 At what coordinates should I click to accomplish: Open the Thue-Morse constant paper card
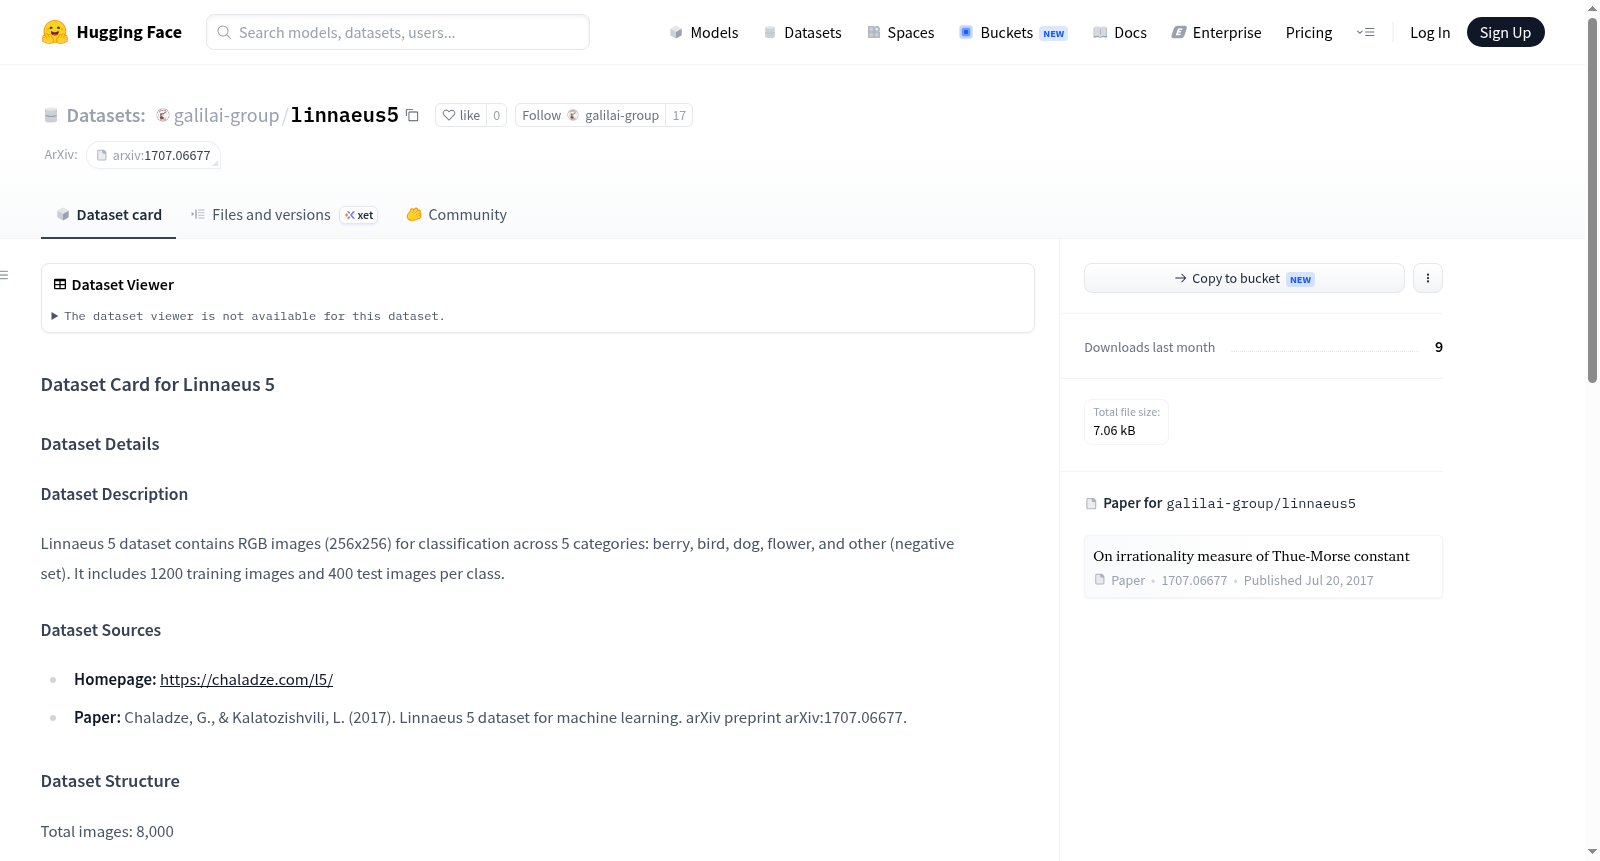point(1263,566)
